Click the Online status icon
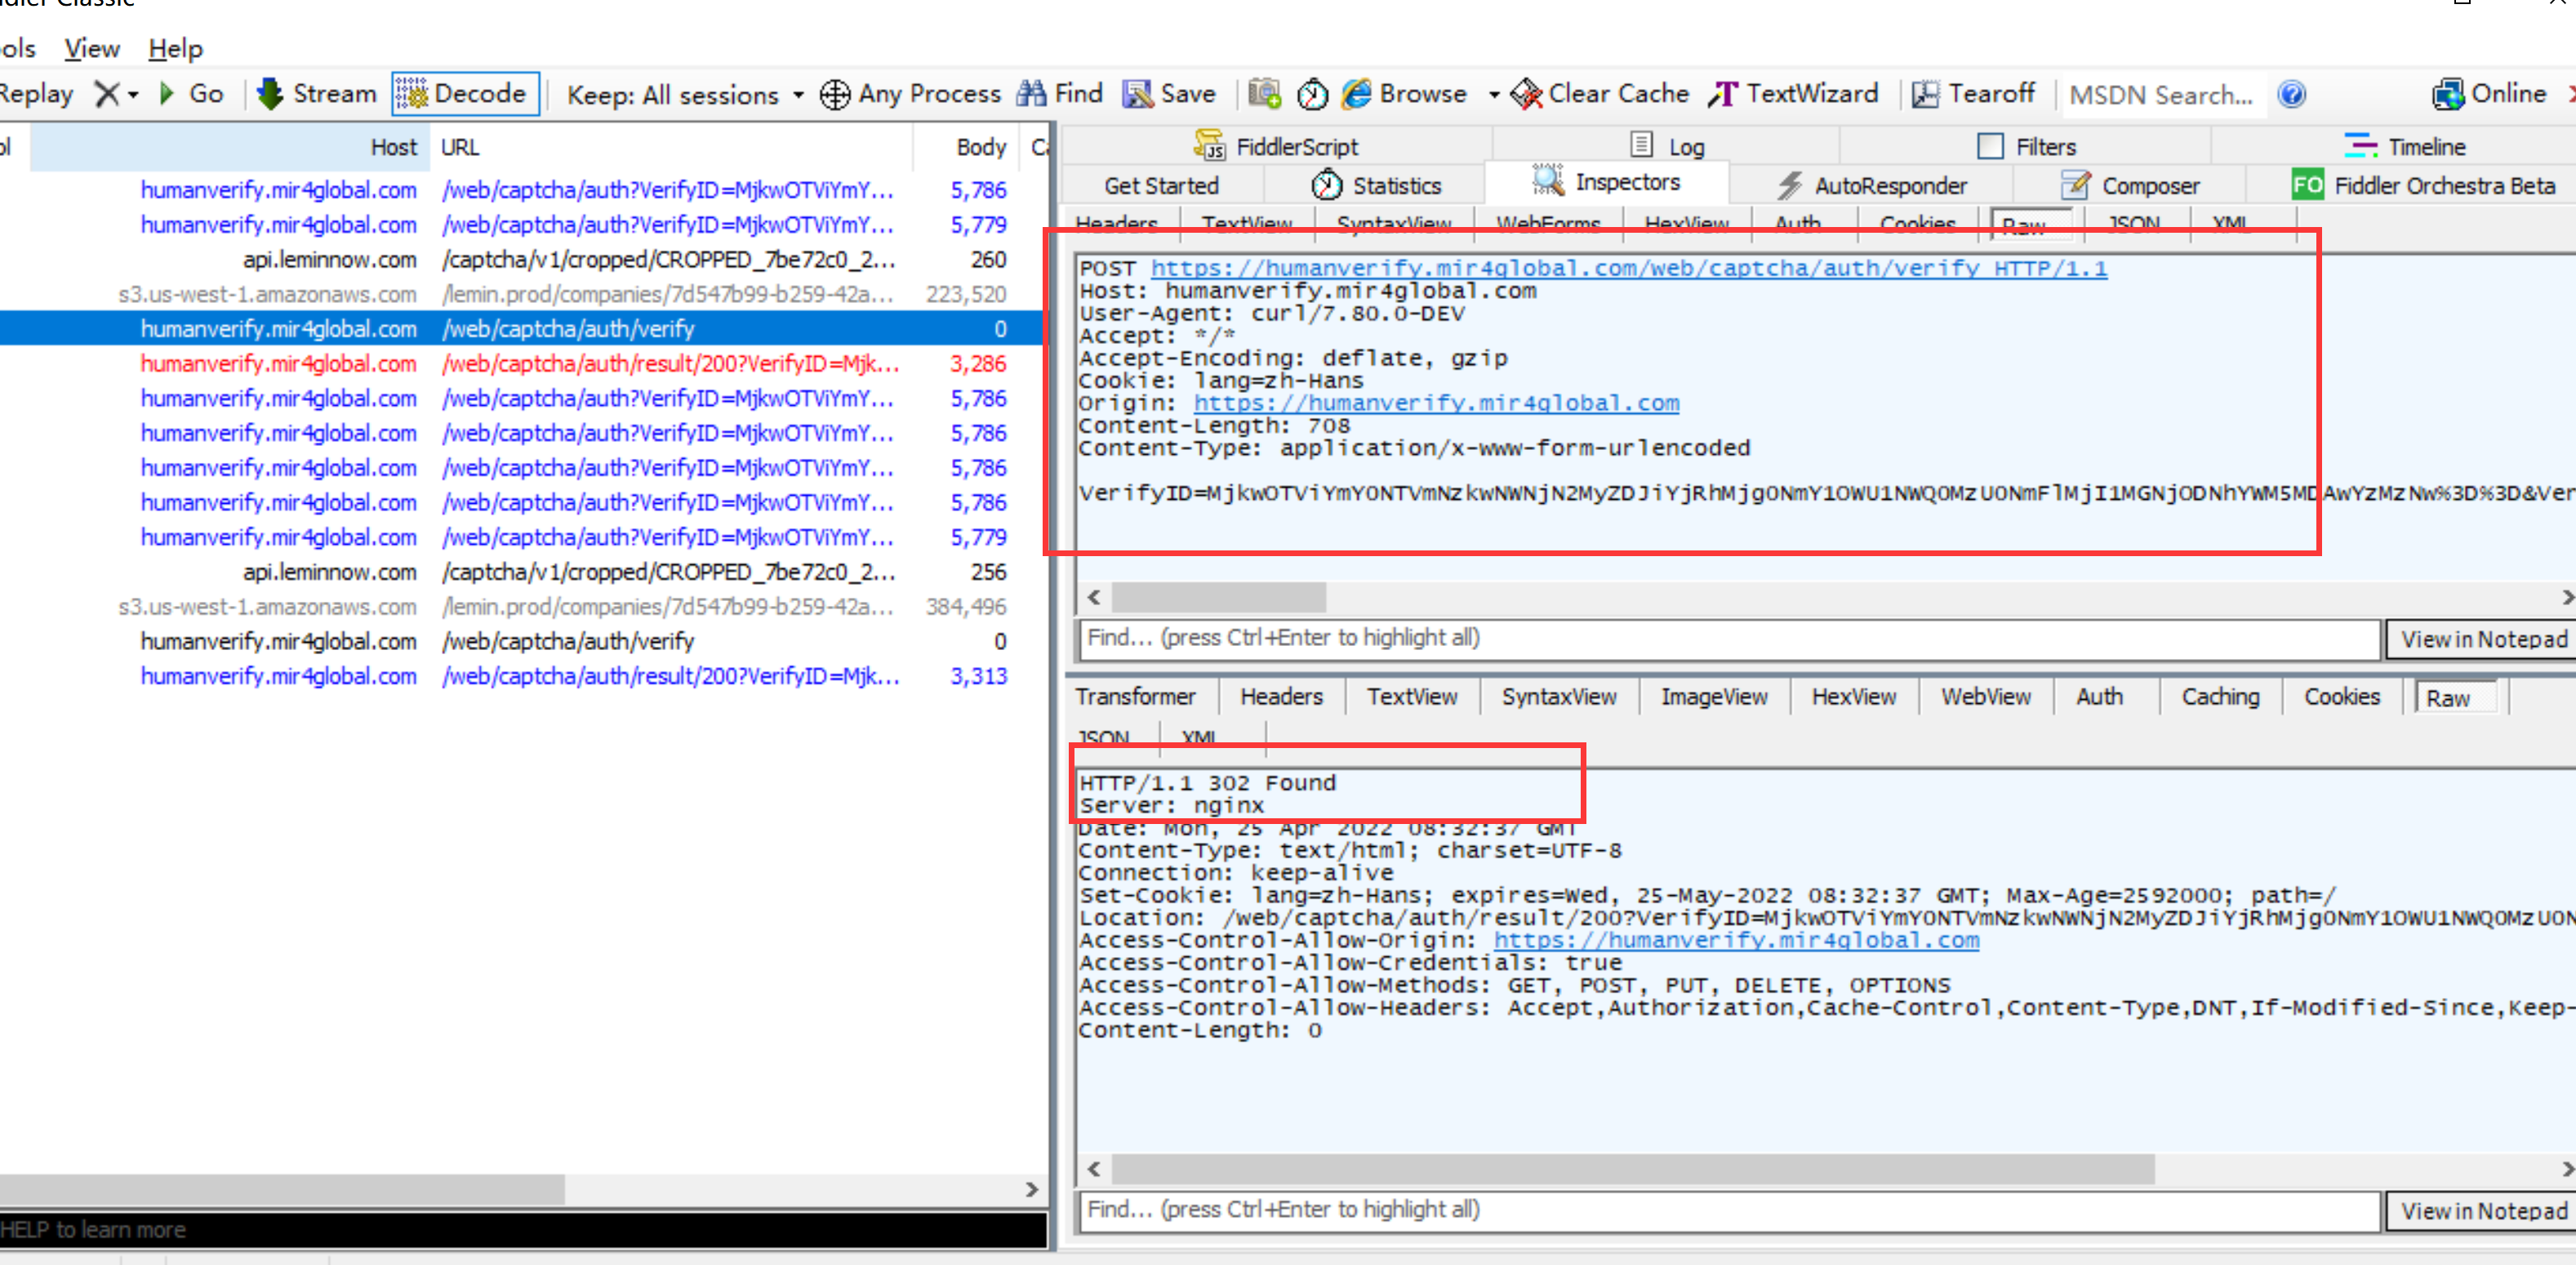 (2449, 93)
